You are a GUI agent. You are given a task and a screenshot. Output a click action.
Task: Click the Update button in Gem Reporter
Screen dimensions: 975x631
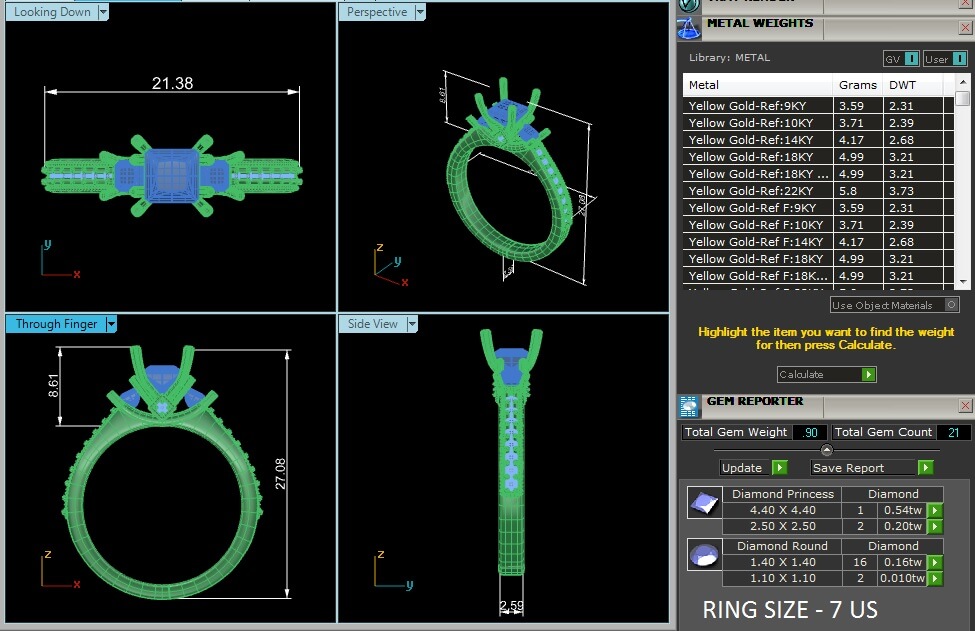click(x=745, y=467)
